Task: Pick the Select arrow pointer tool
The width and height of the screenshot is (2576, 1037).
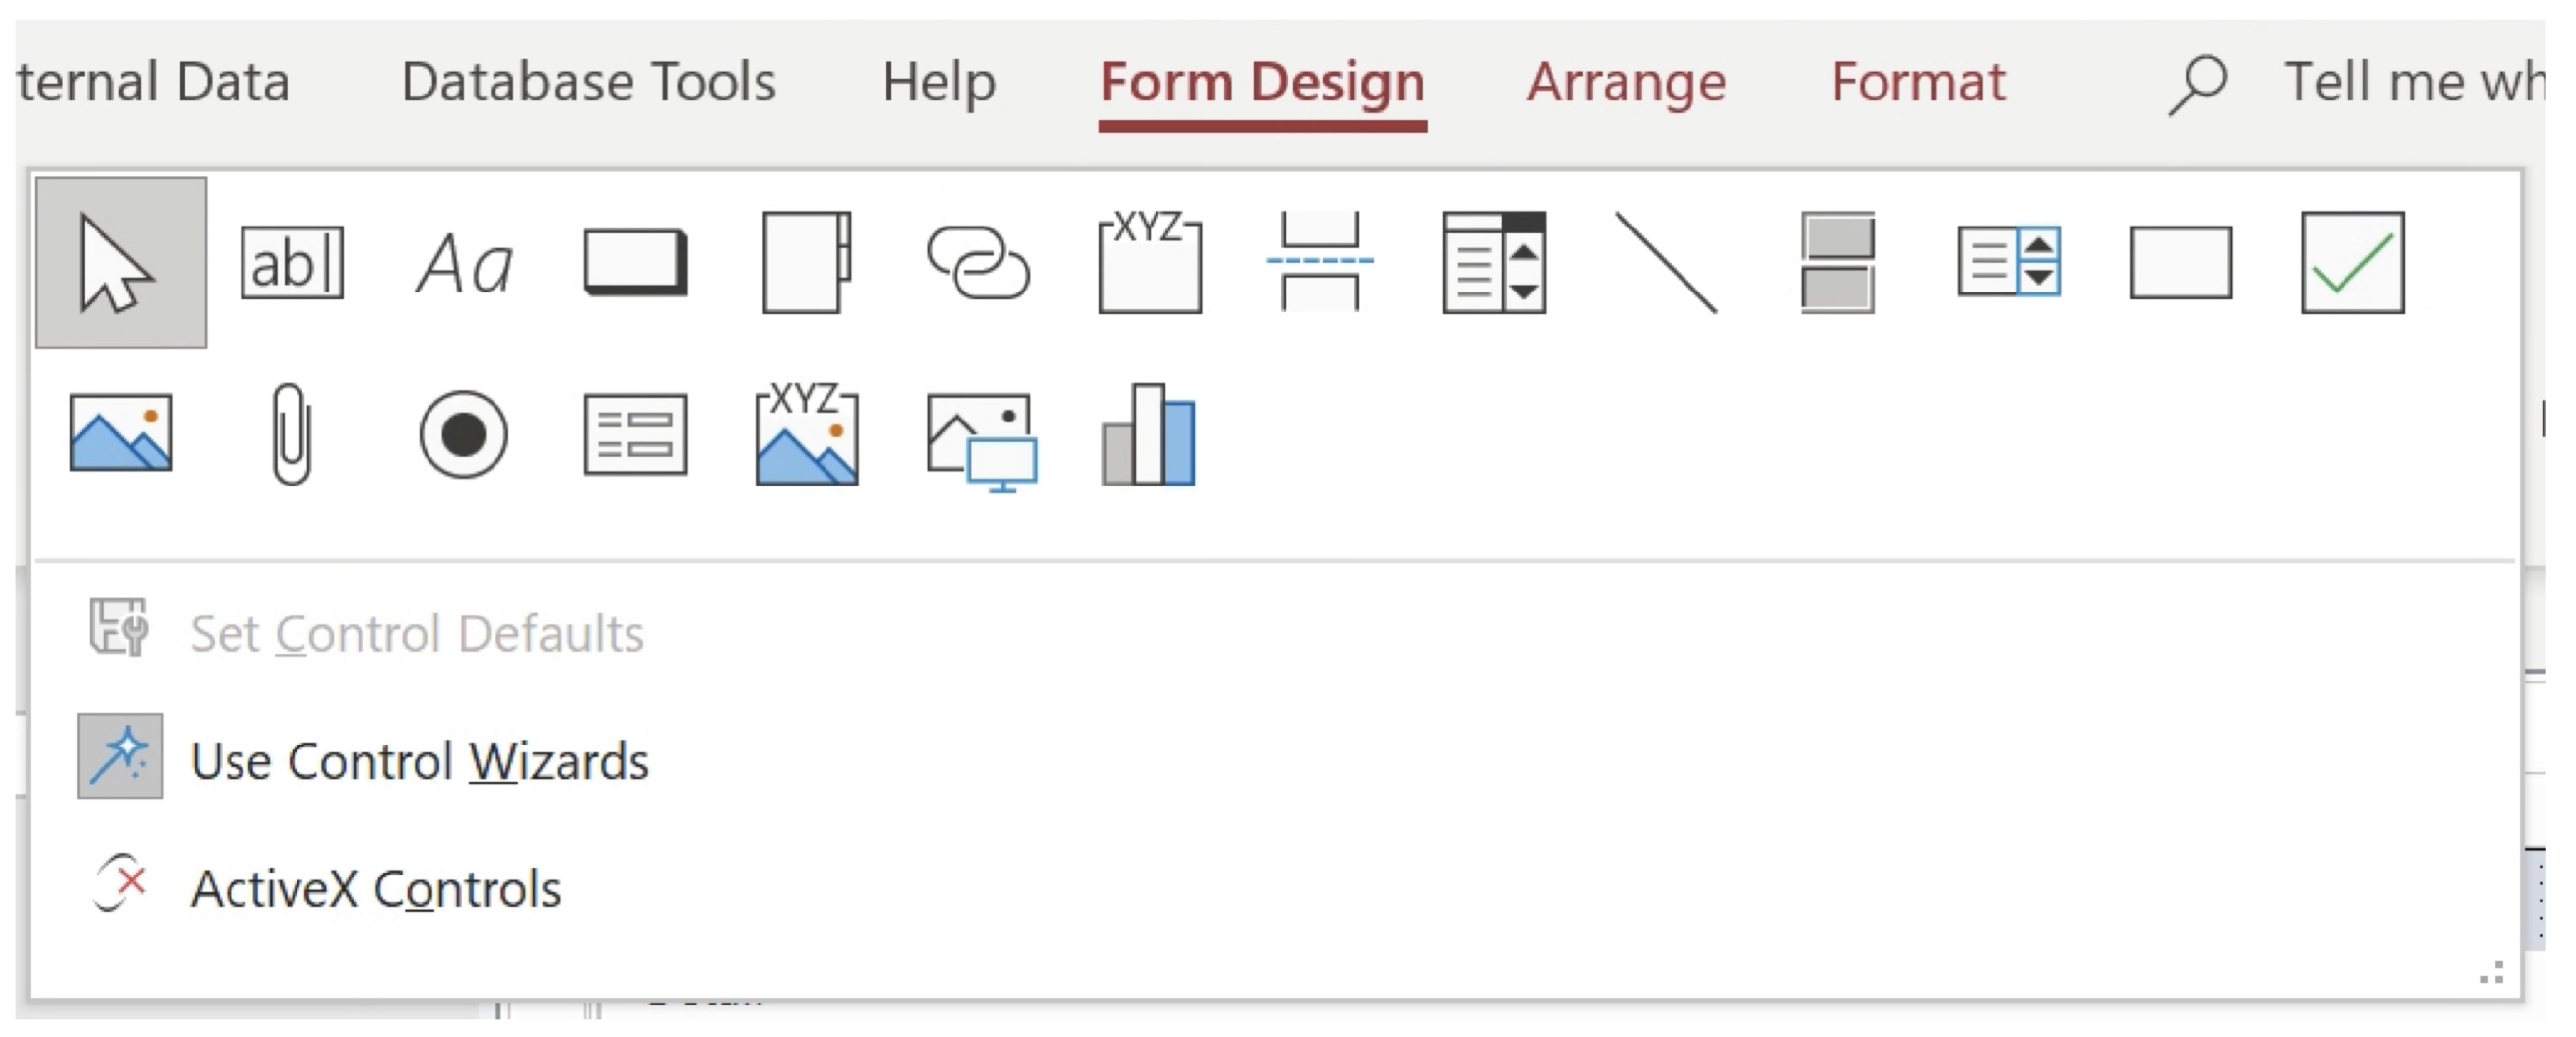Action: pyautogui.click(x=120, y=263)
